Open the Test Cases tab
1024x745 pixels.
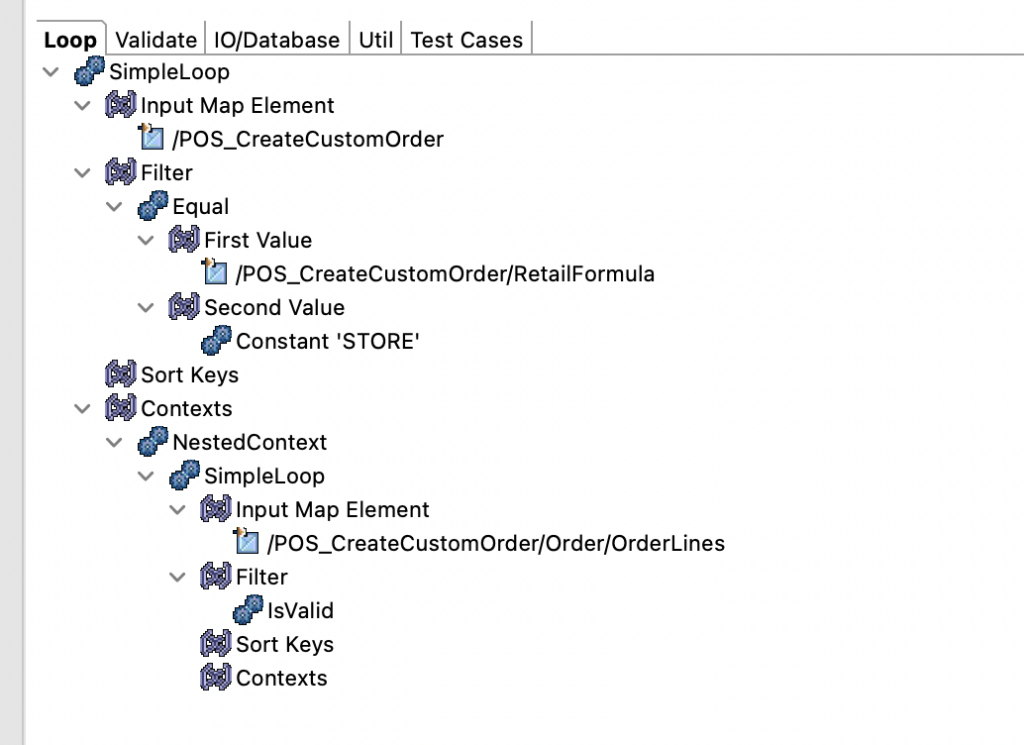[x=466, y=39]
